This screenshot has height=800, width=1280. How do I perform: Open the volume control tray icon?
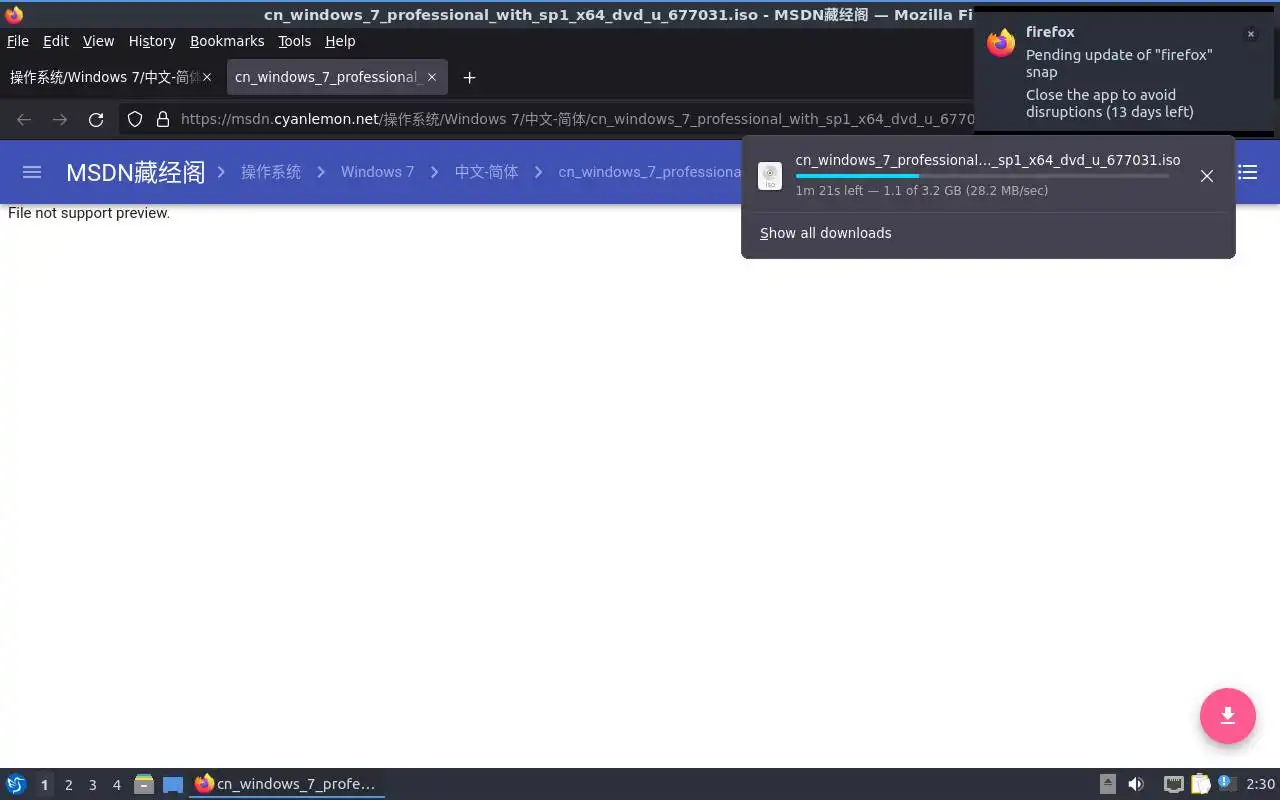[x=1136, y=784]
